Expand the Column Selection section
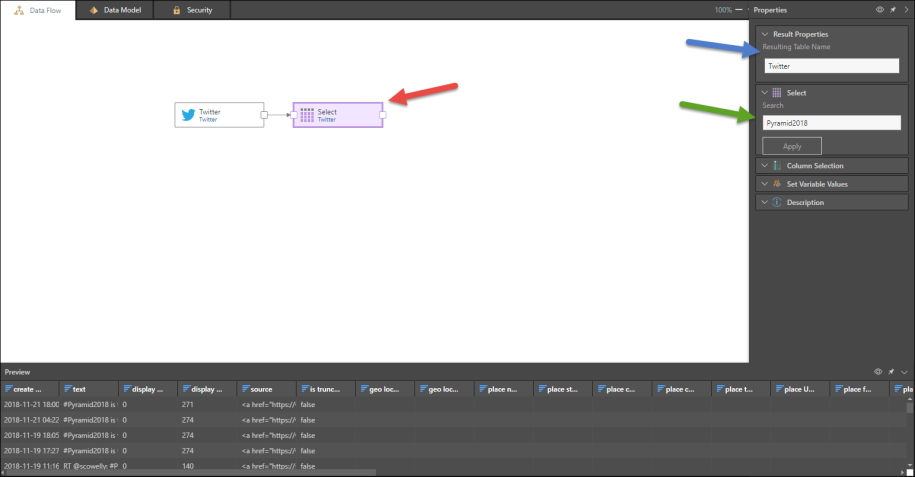Screen dimensions: 915x477 pos(764,166)
